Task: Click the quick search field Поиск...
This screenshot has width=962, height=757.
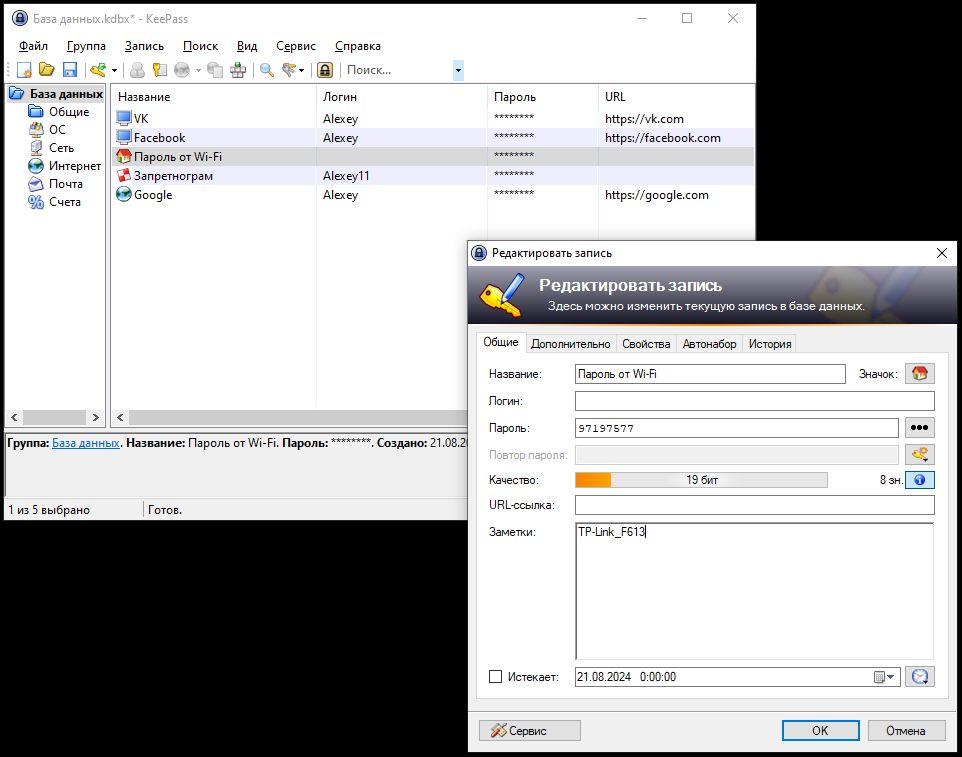Action: tap(398, 70)
